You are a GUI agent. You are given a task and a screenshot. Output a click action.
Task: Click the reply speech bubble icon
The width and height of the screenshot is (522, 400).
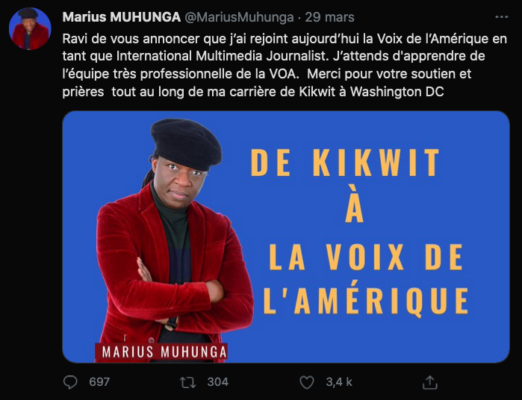70,382
